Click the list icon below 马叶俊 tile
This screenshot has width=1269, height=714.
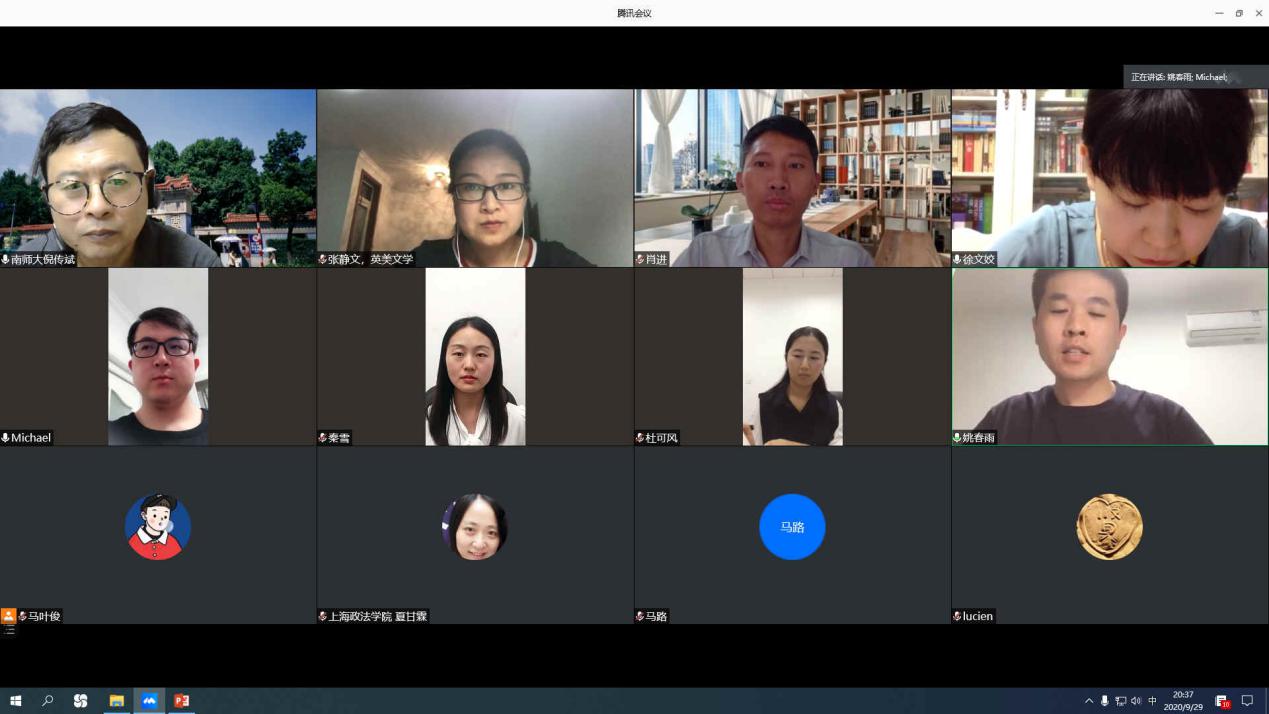[9, 631]
